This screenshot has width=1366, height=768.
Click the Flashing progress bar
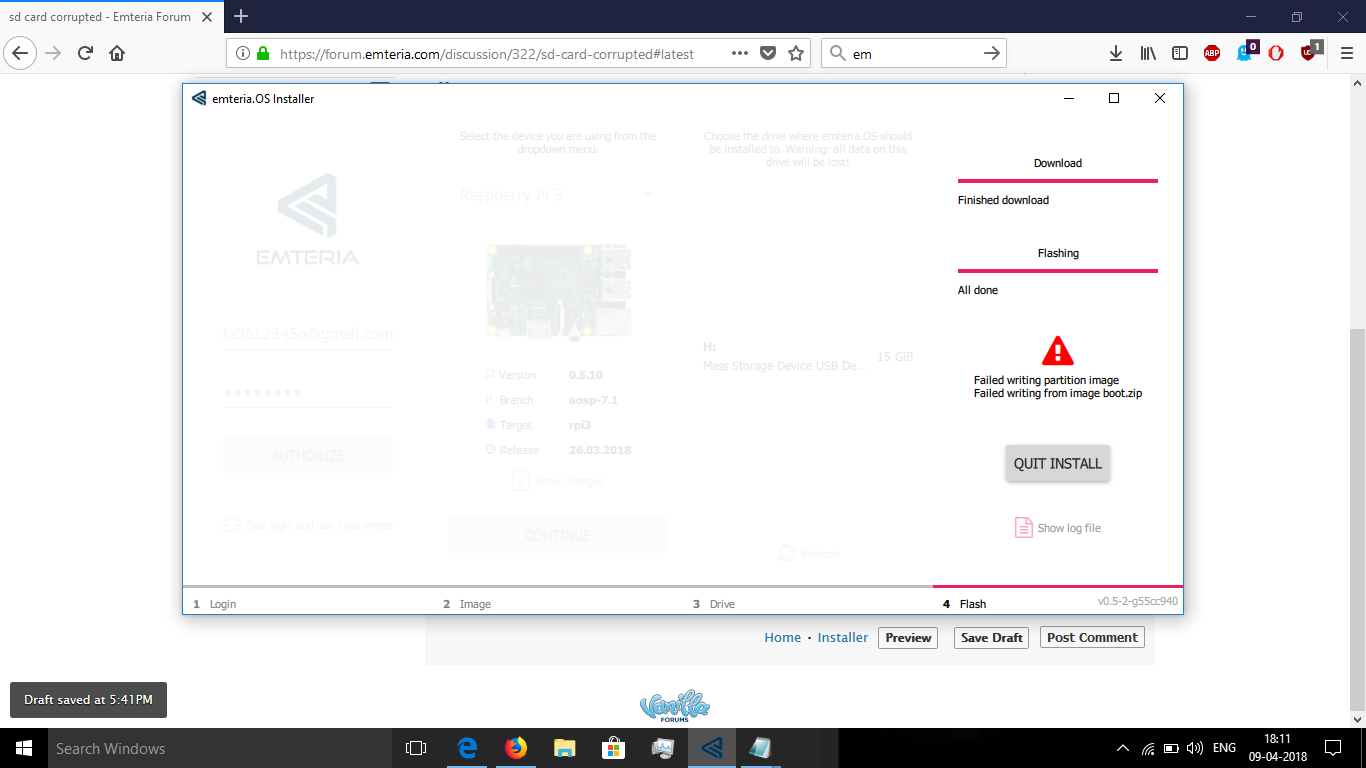pos(1058,271)
